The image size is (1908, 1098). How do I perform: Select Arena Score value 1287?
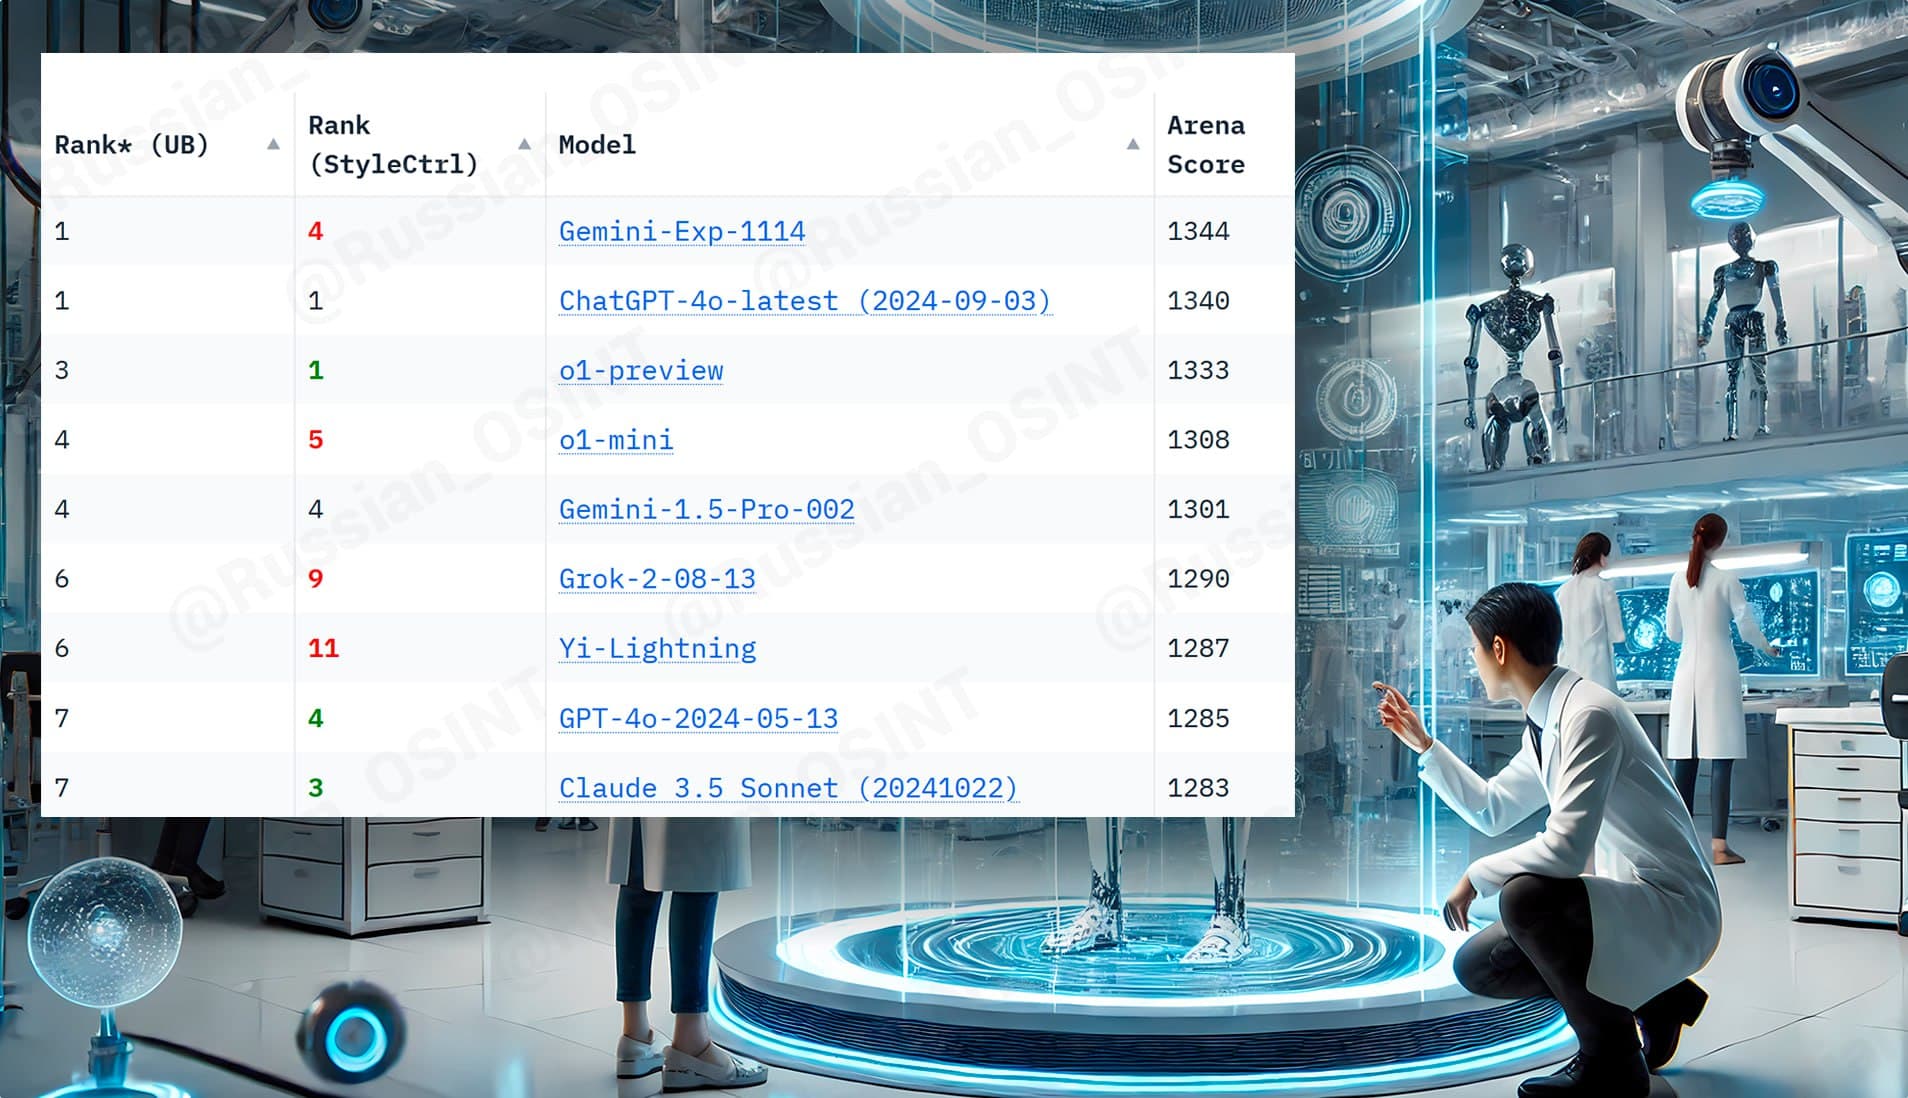(1198, 648)
